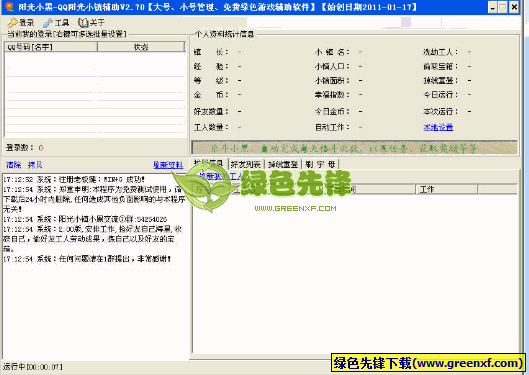Click log line 注册老板键 WIN+G 成功
Viewport: 529px width, 375px height.
pyautogui.click(x=74, y=179)
